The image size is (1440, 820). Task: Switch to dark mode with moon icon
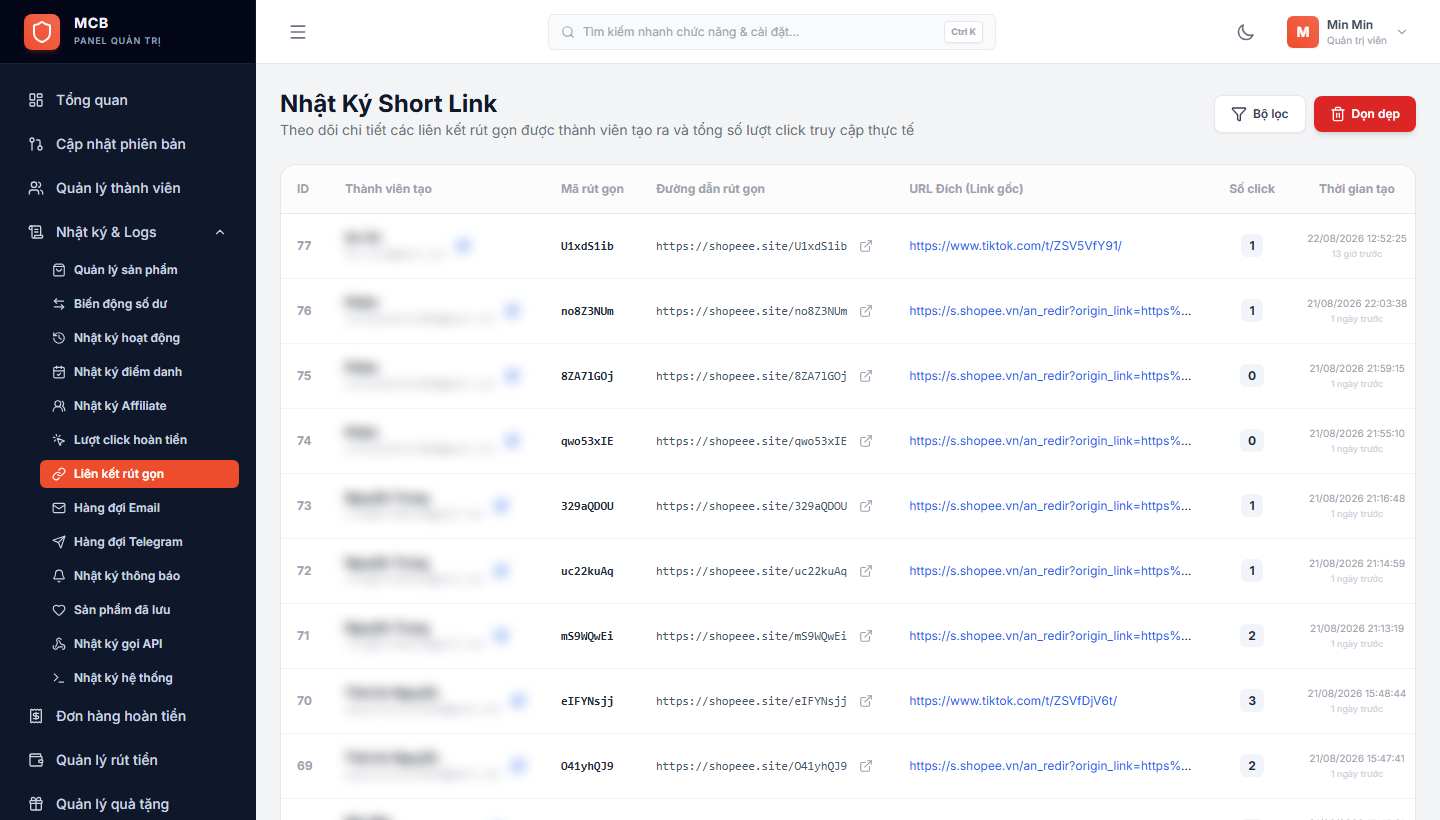pos(1245,32)
